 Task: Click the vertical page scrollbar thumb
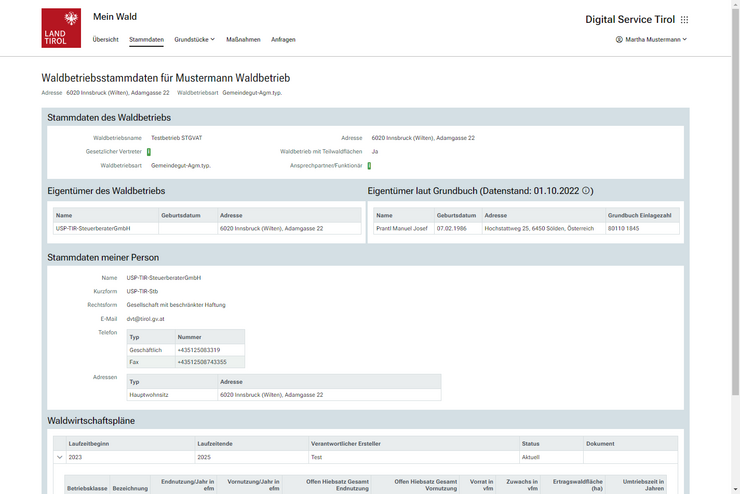(735, 202)
